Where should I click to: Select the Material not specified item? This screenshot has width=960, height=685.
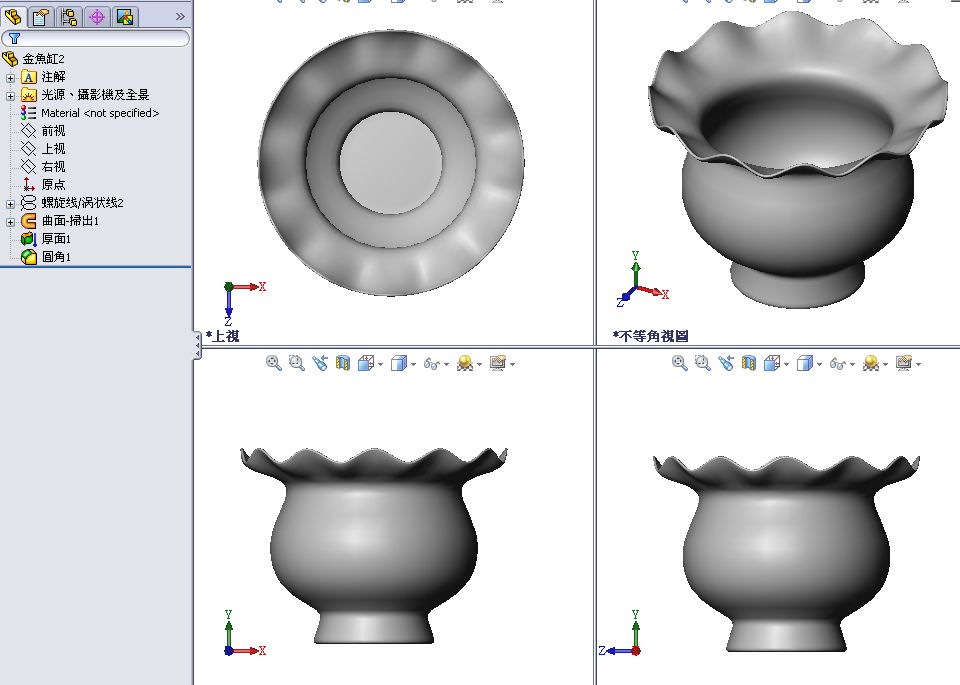(100, 113)
